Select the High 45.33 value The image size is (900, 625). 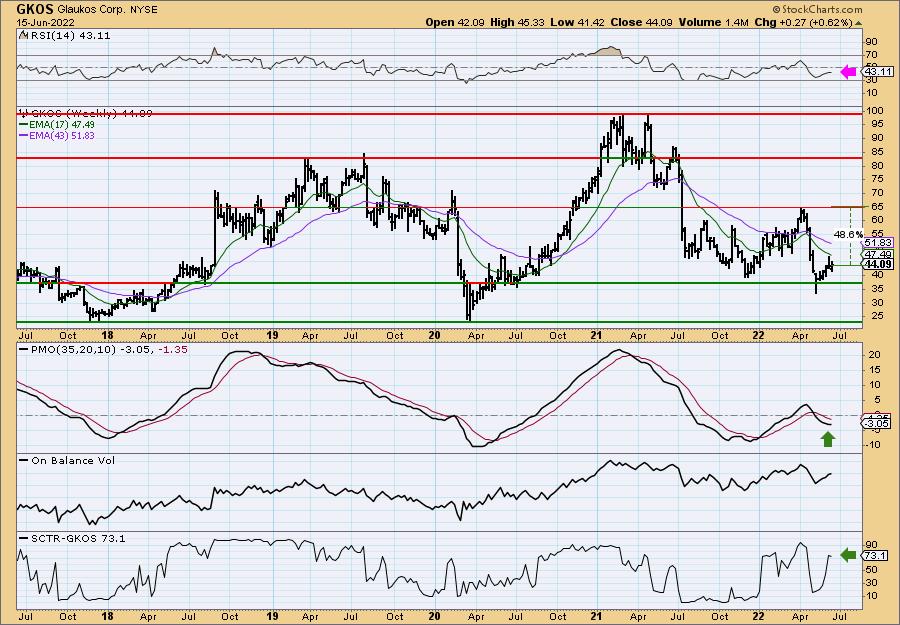(517, 22)
